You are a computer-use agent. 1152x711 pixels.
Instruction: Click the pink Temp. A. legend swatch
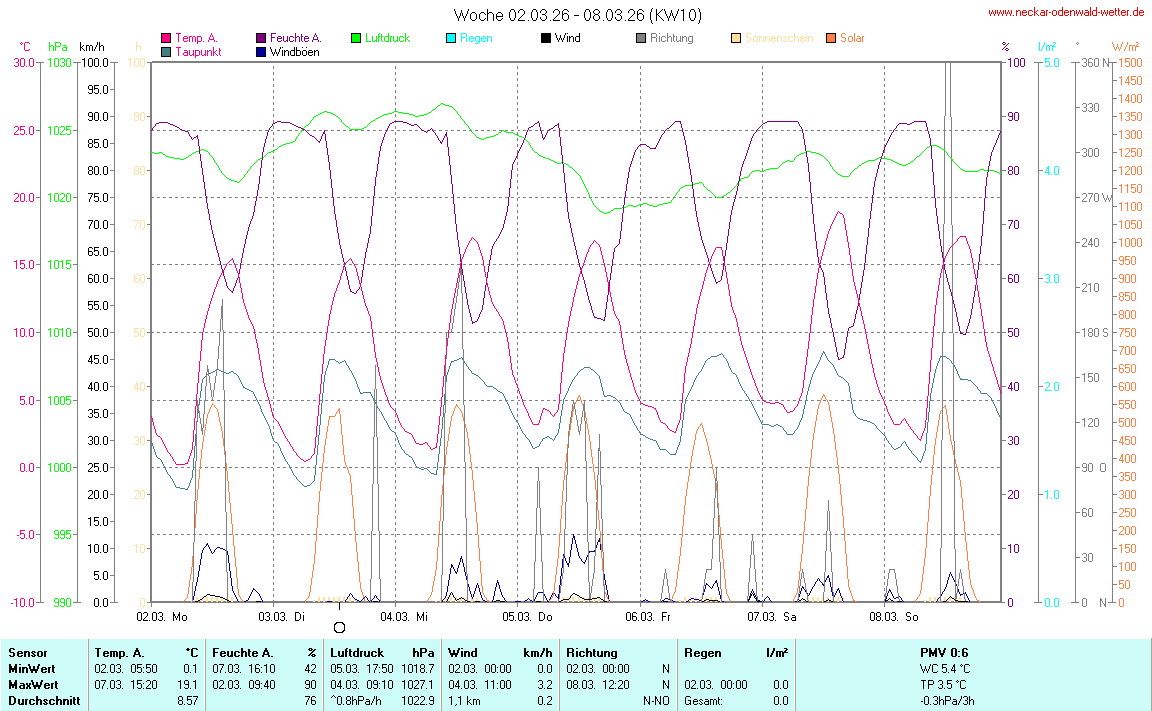(x=166, y=39)
